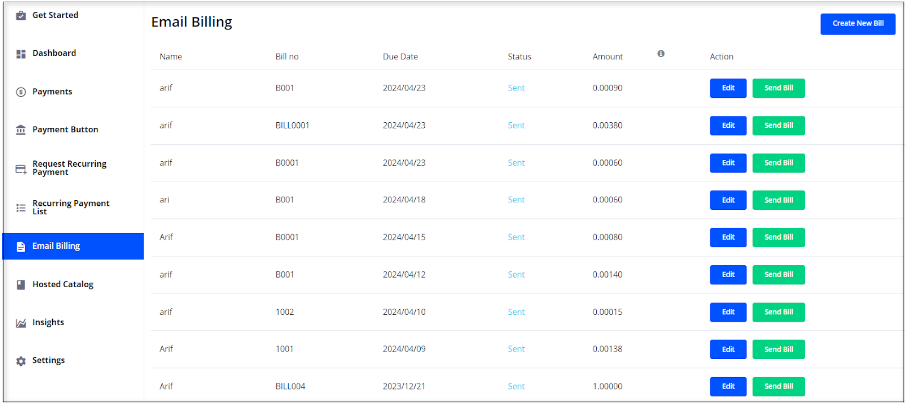
Task: Click the Hosted Catalog book icon
Action: (21, 285)
